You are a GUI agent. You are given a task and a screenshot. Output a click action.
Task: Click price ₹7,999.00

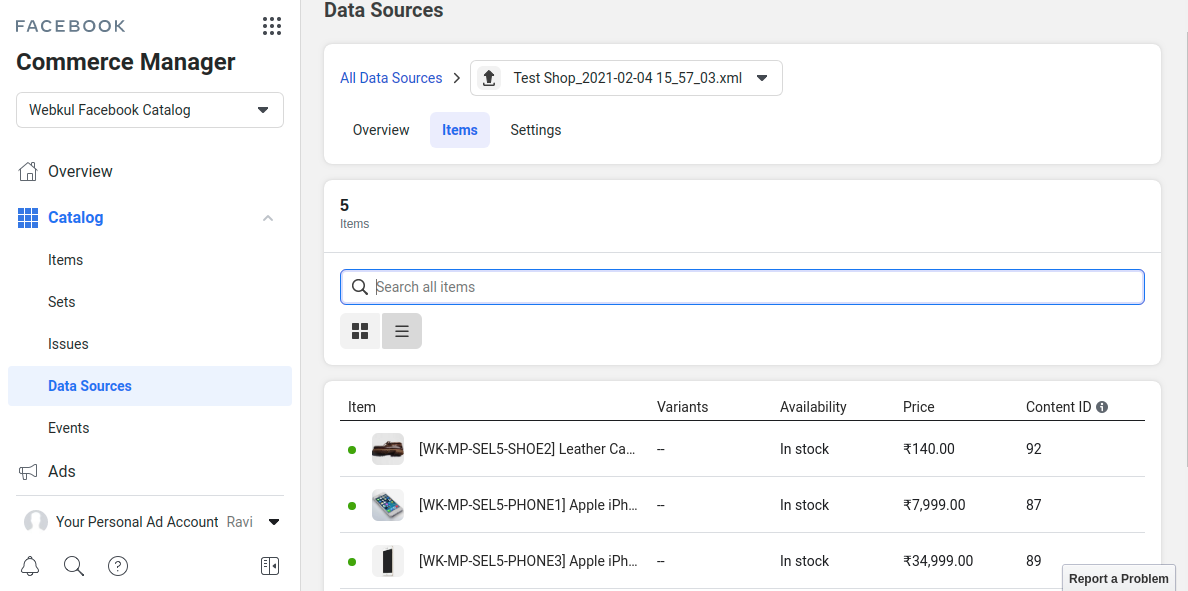coord(934,505)
